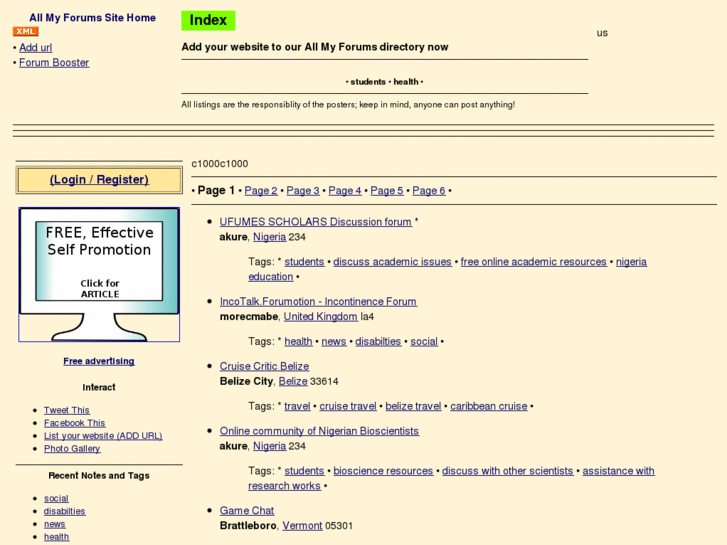The height and width of the screenshot is (545, 727).
Task: Open IncoTalk.Forumotion Incontinence Forum listing
Action: point(318,301)
